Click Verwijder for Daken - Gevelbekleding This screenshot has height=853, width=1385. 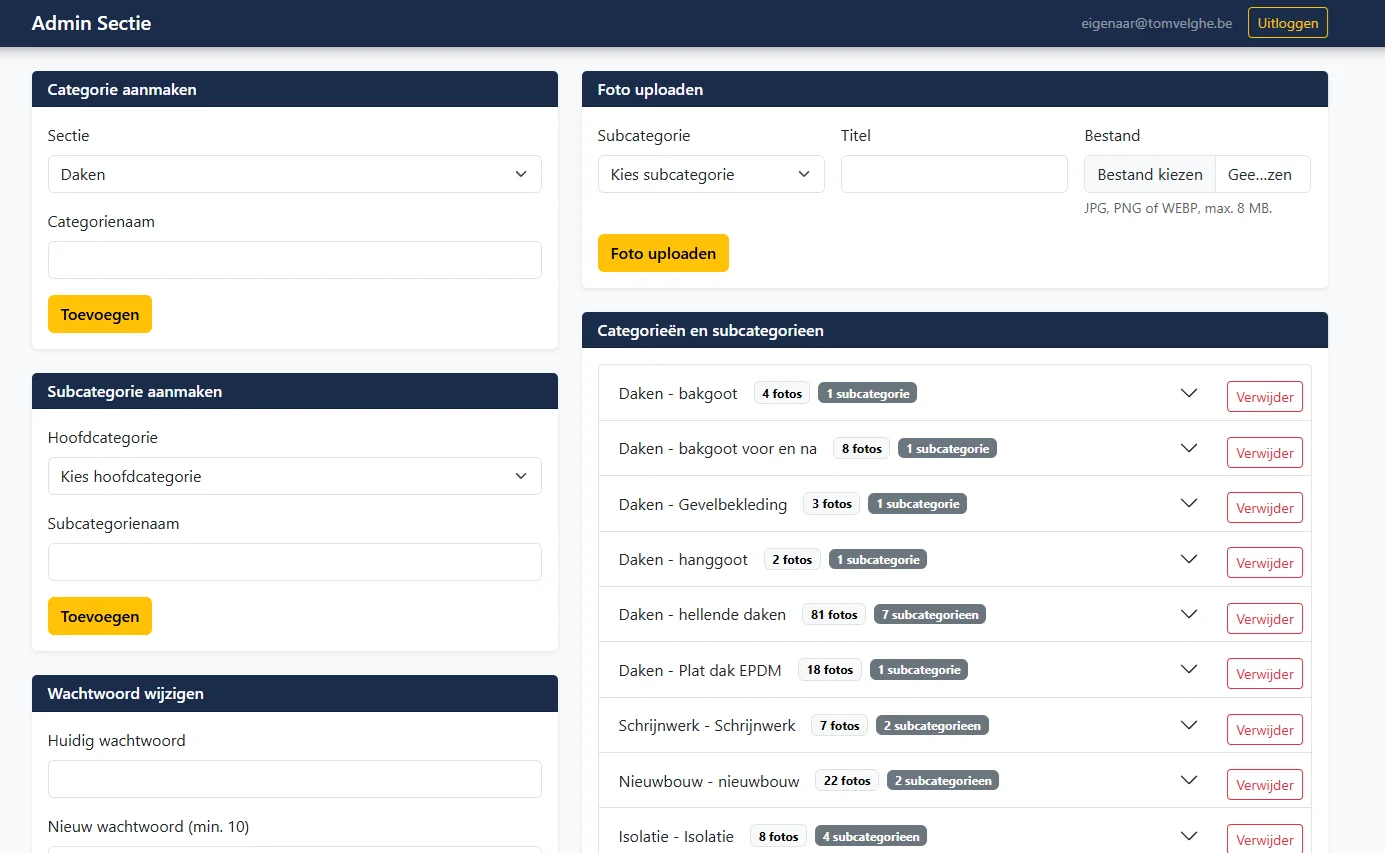1265,507
